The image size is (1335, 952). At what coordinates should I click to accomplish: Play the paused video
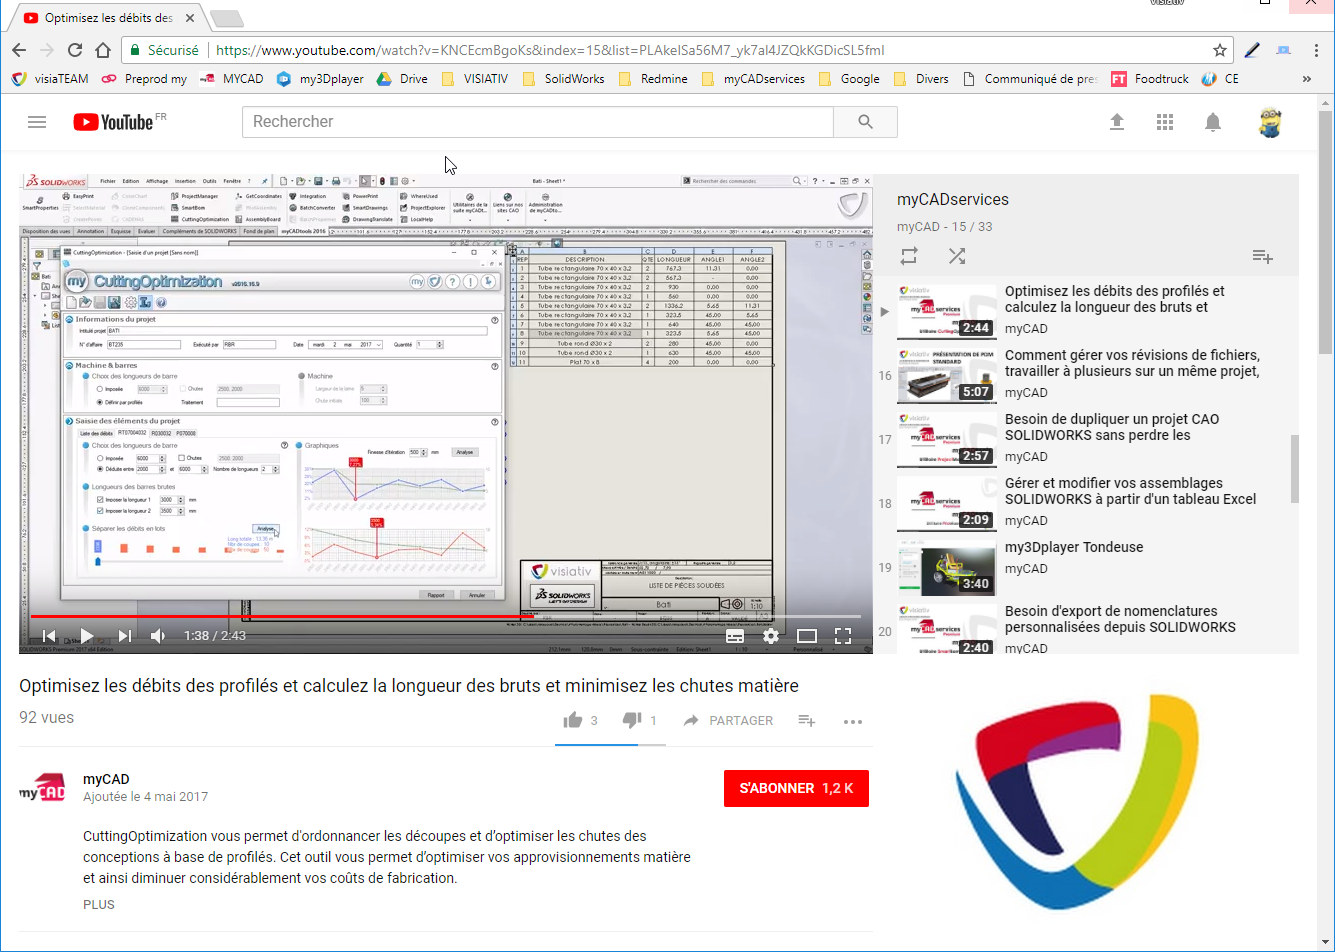tap(86, 636)
